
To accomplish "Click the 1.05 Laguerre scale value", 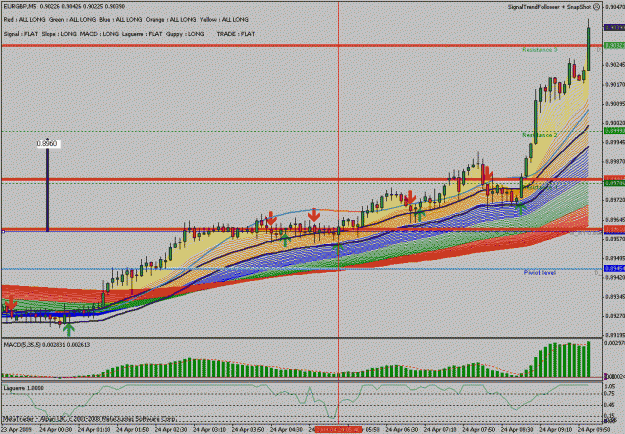I will (x=609, y=386).
